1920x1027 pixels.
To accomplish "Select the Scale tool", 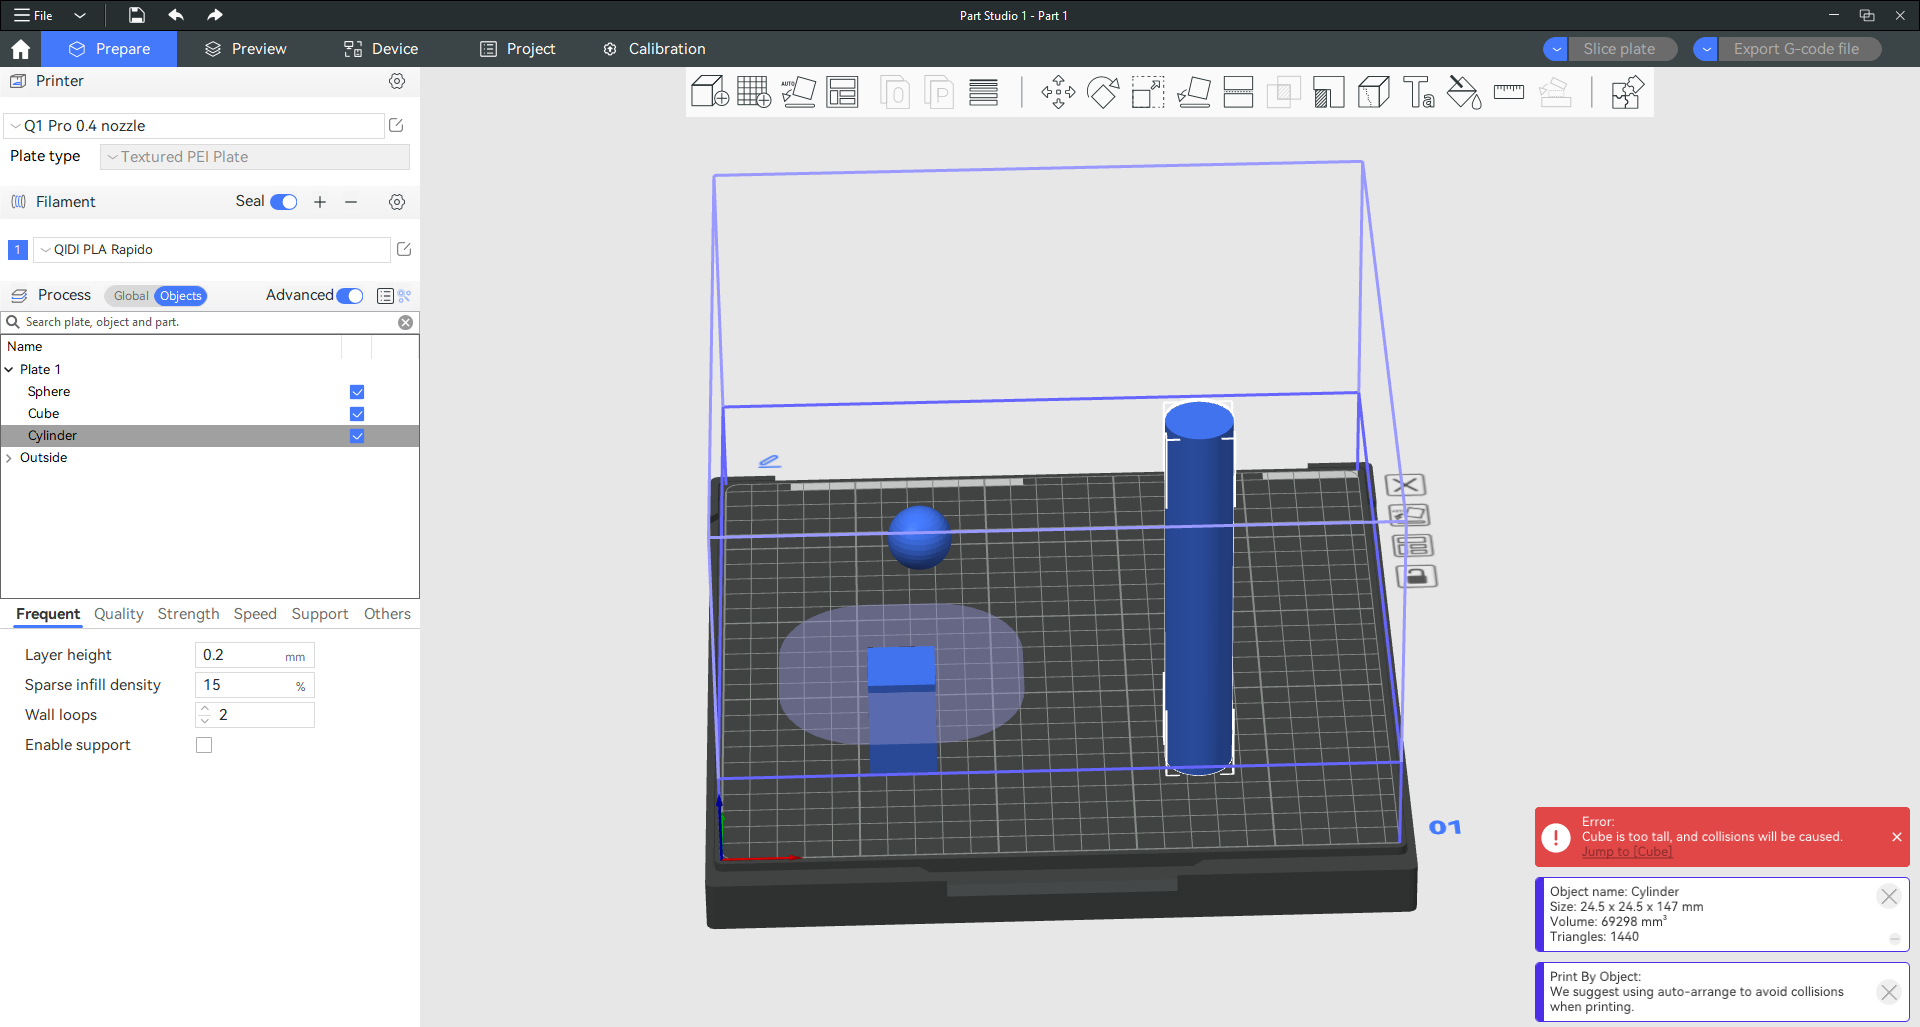I will [1148, 93].
